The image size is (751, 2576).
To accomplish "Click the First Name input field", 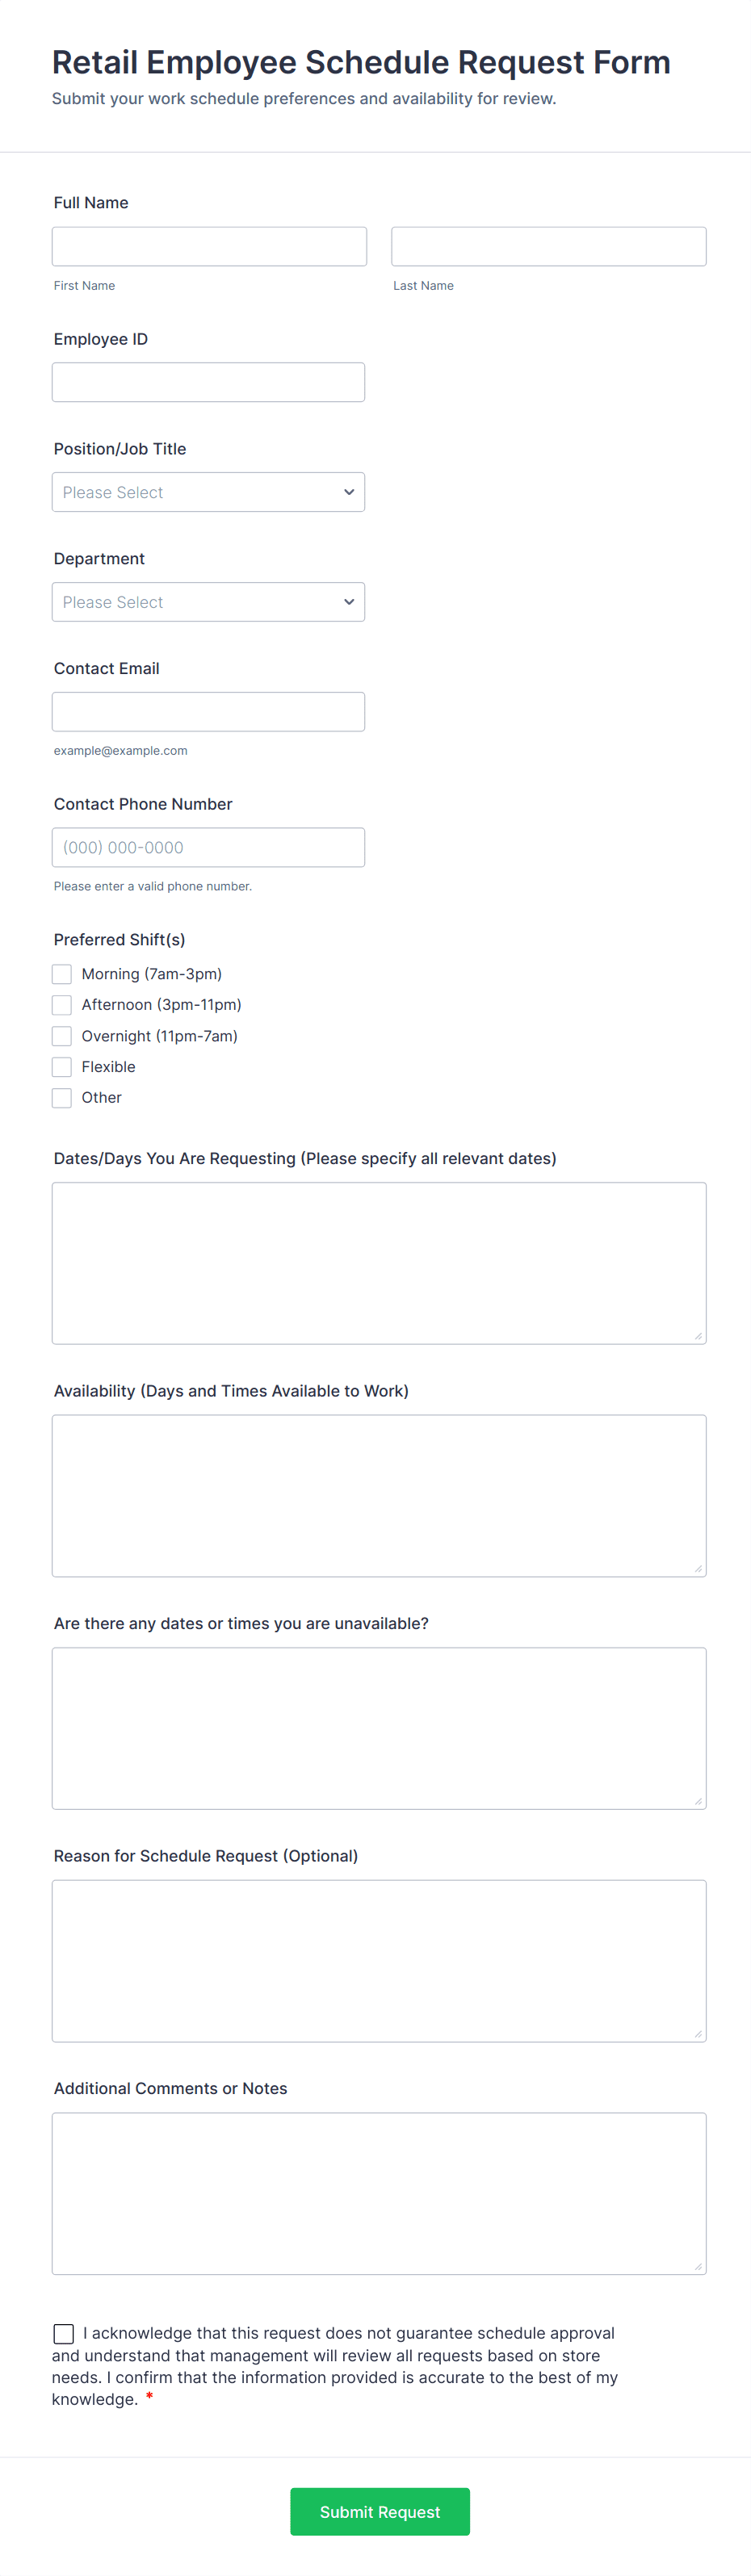I will [x=209, y=246].
